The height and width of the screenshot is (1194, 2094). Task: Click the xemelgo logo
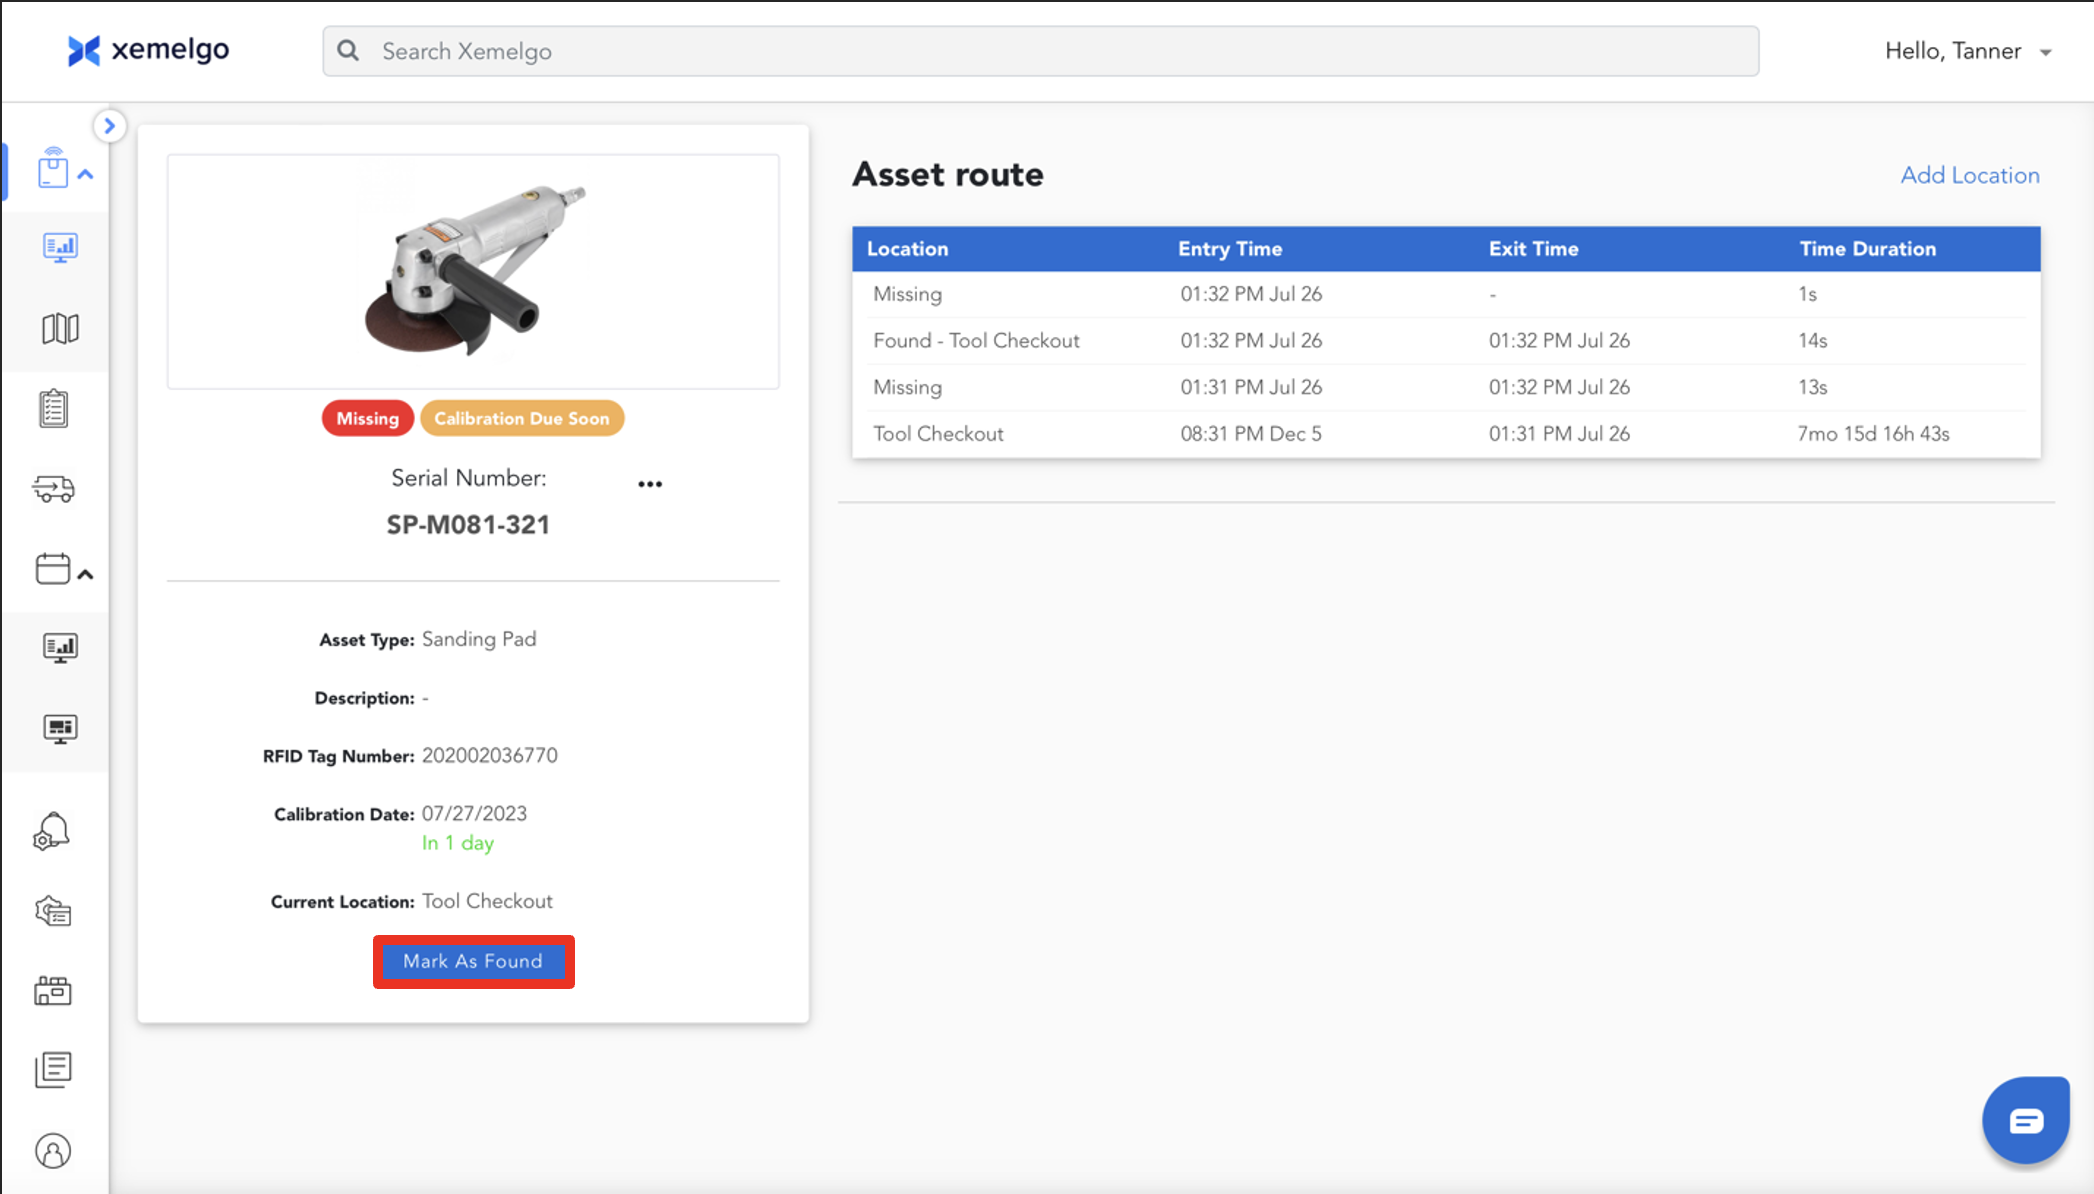click(x=148, y=50)
